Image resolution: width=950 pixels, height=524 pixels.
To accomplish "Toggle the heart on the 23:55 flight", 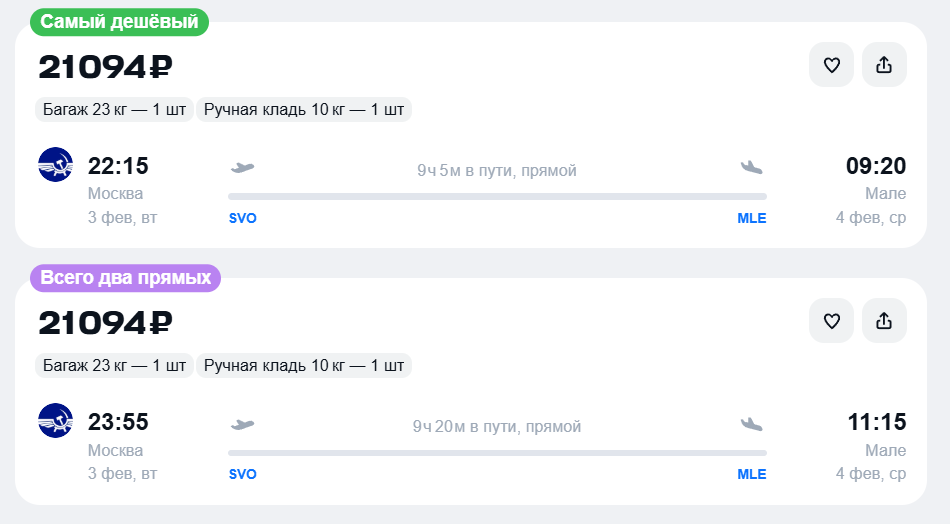I will [831, 321].
